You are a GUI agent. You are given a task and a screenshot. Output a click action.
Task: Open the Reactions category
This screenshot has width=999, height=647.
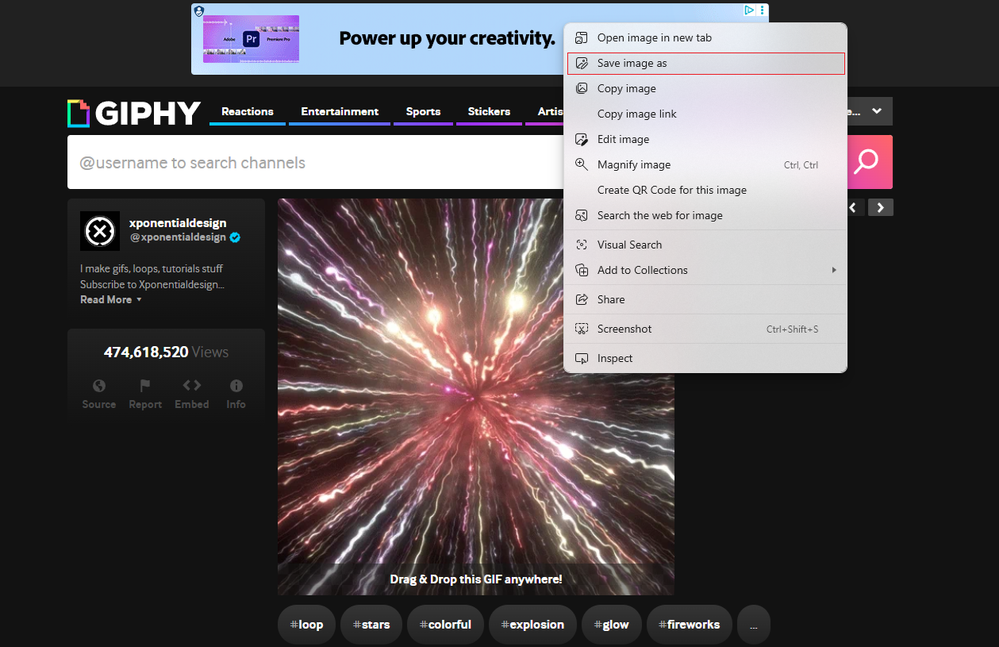click(247, 111)
